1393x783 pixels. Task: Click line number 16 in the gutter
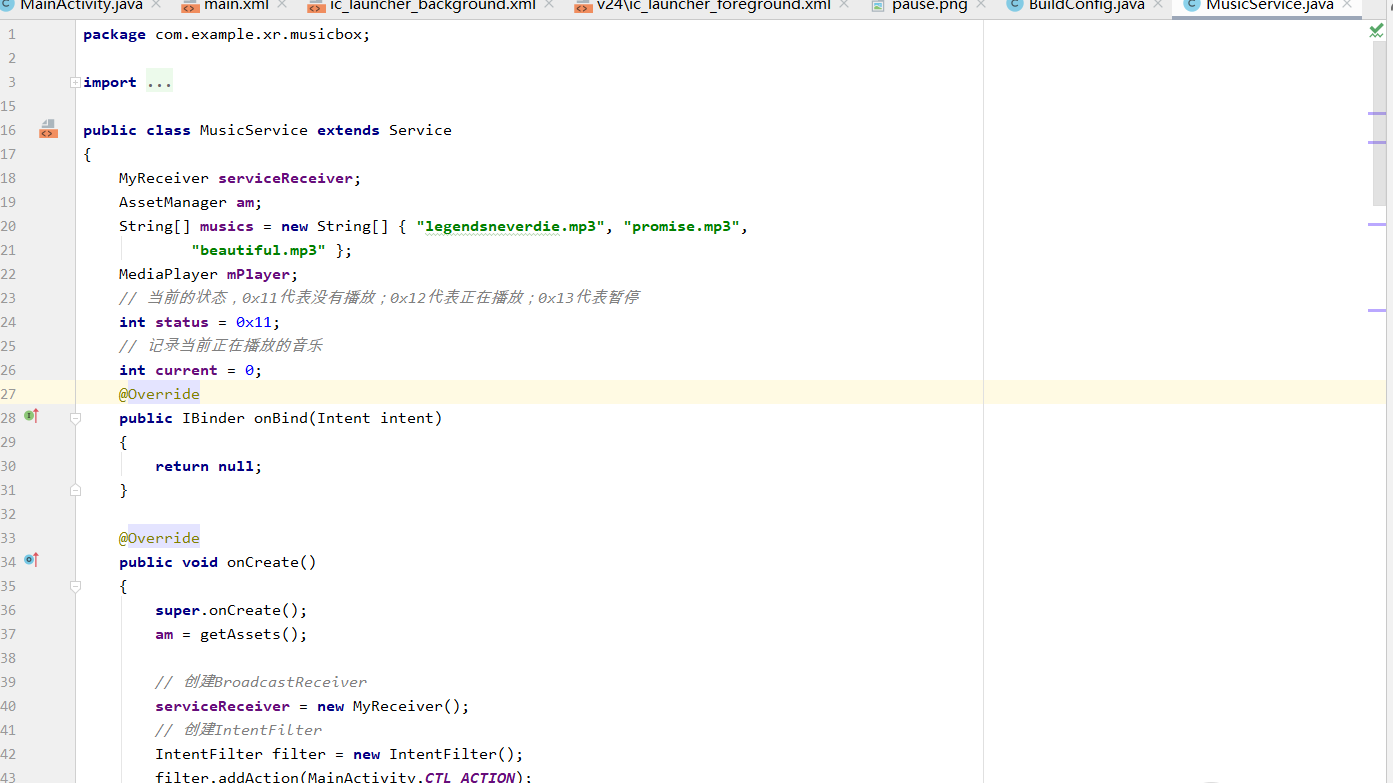pyautogui.click(x=9, y=130)
